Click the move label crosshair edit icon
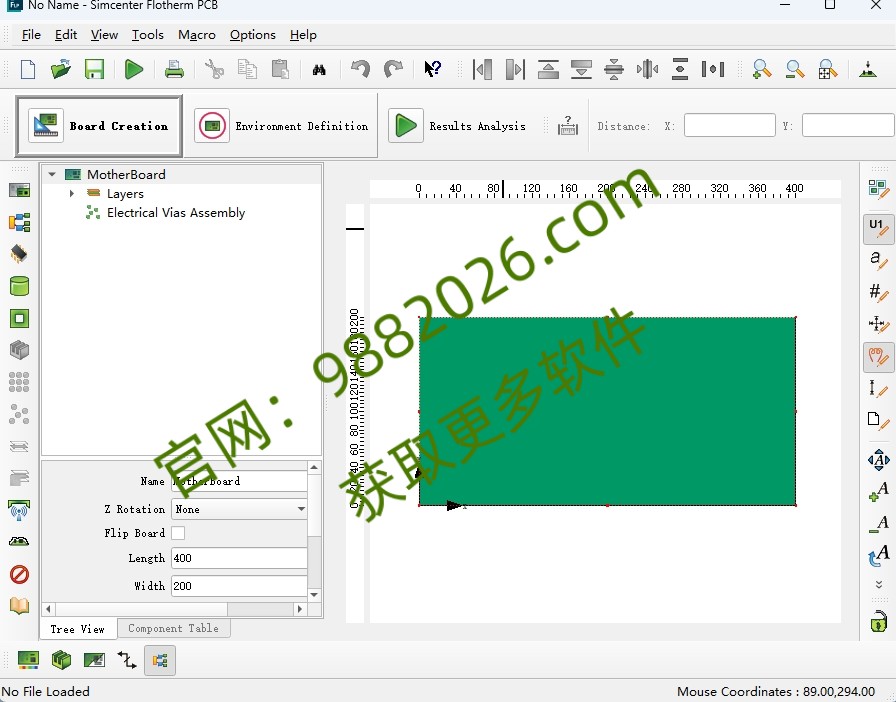The height and width of the screenshot is (702, 896). tap(878, 325)
